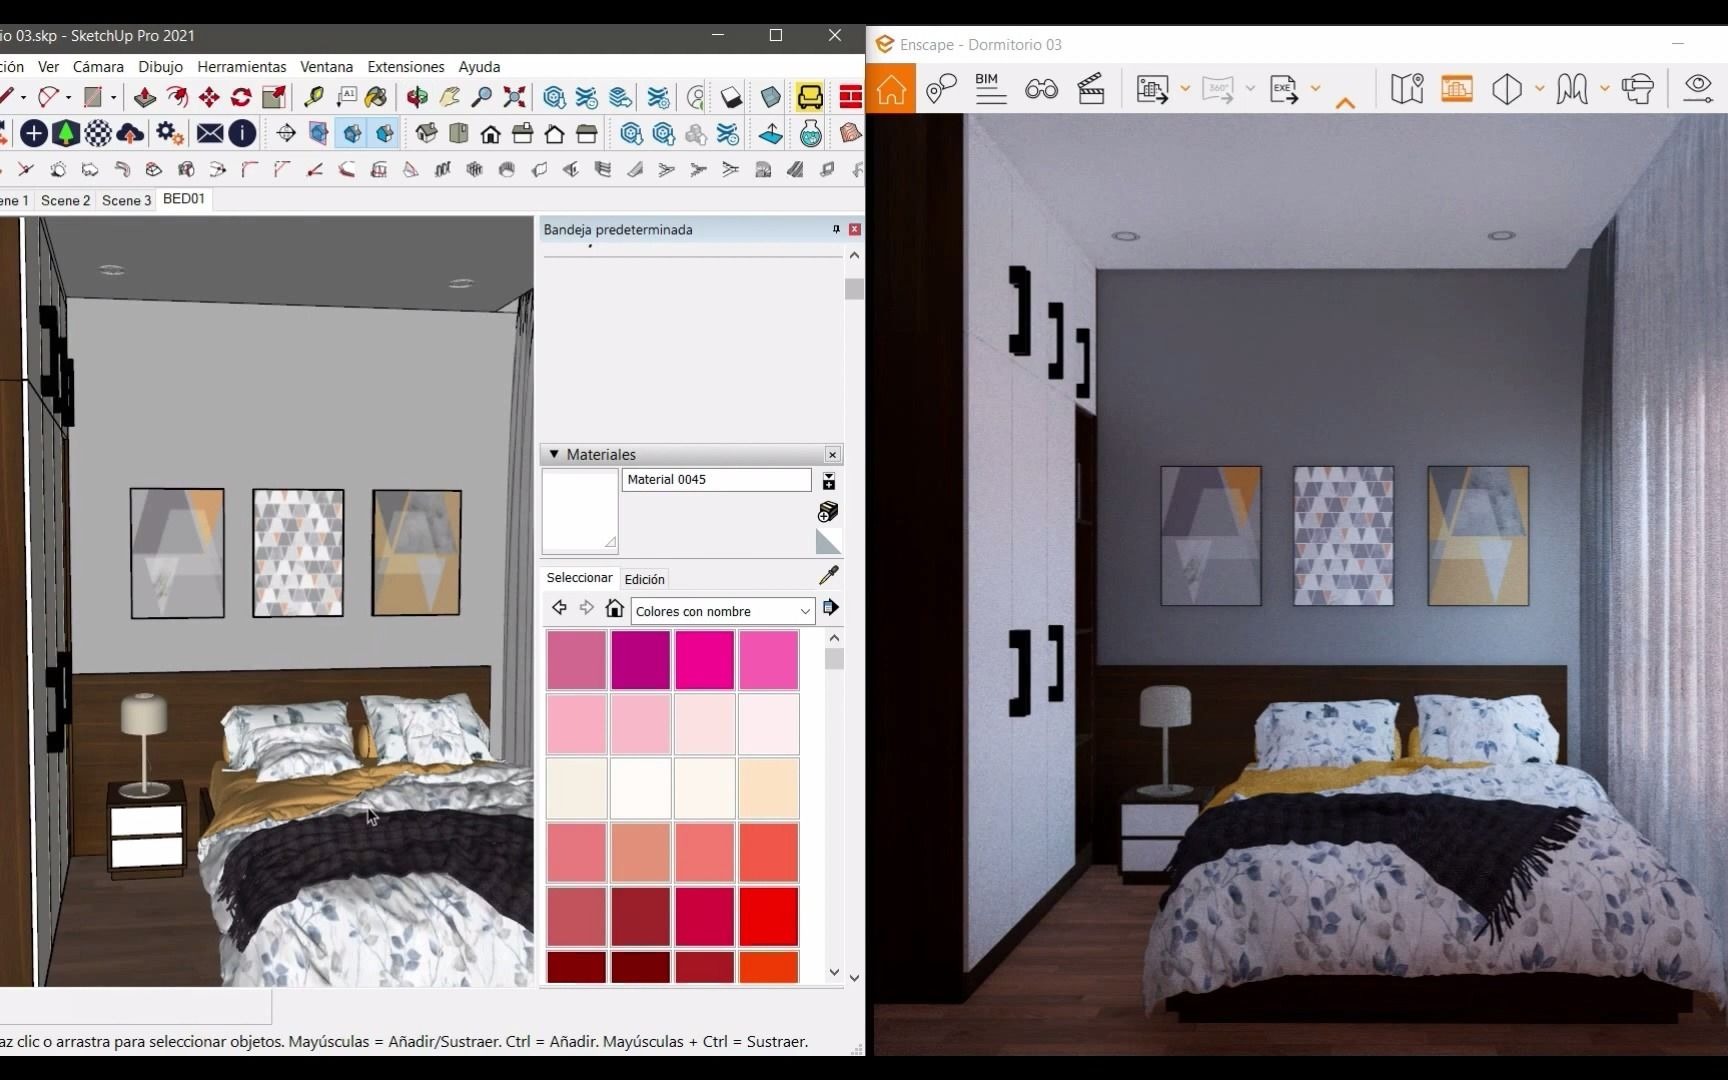
Task: Toggle the pin icon on Bandeja predeterminada
Action: pos(836,229)
